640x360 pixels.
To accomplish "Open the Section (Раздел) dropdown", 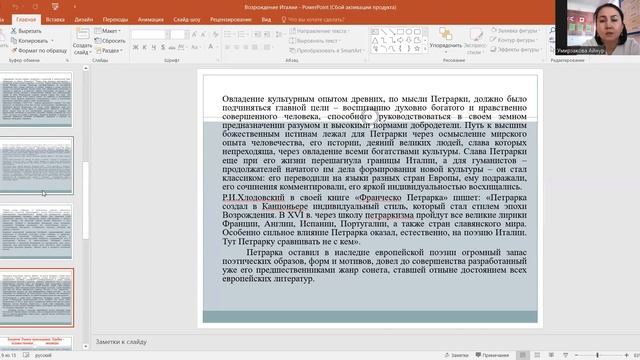I will coord(109,51).
